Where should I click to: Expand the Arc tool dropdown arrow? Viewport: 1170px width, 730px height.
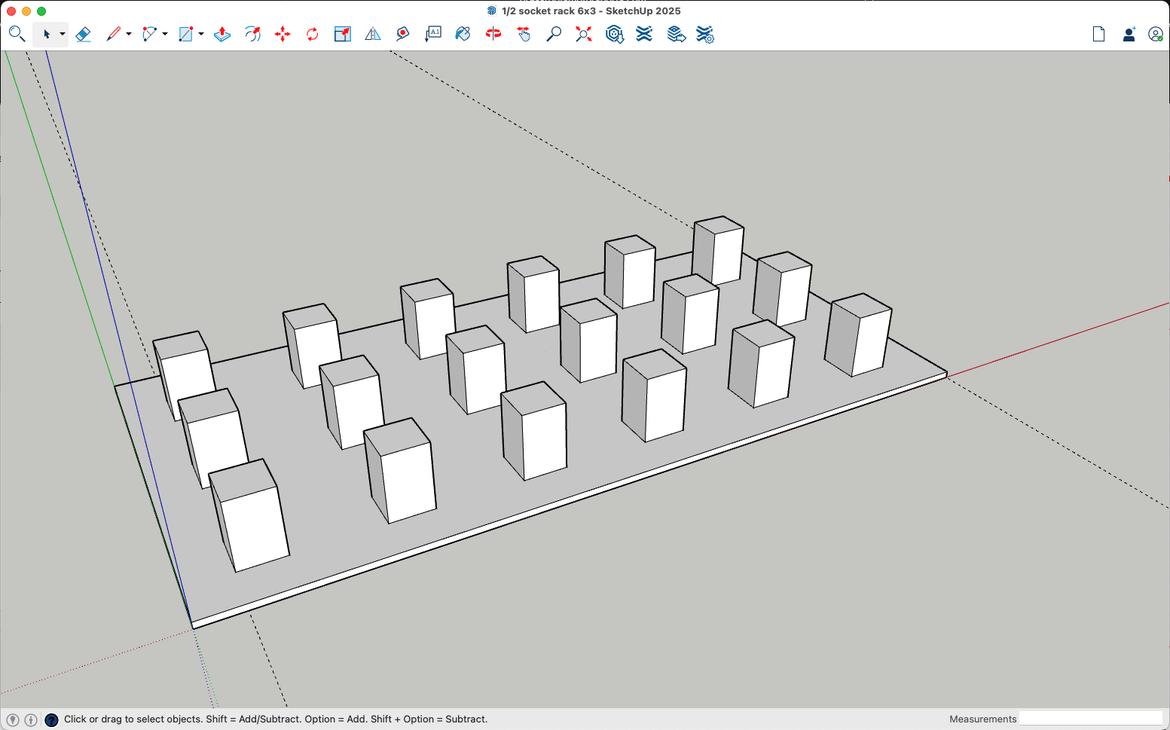(165, 34)
